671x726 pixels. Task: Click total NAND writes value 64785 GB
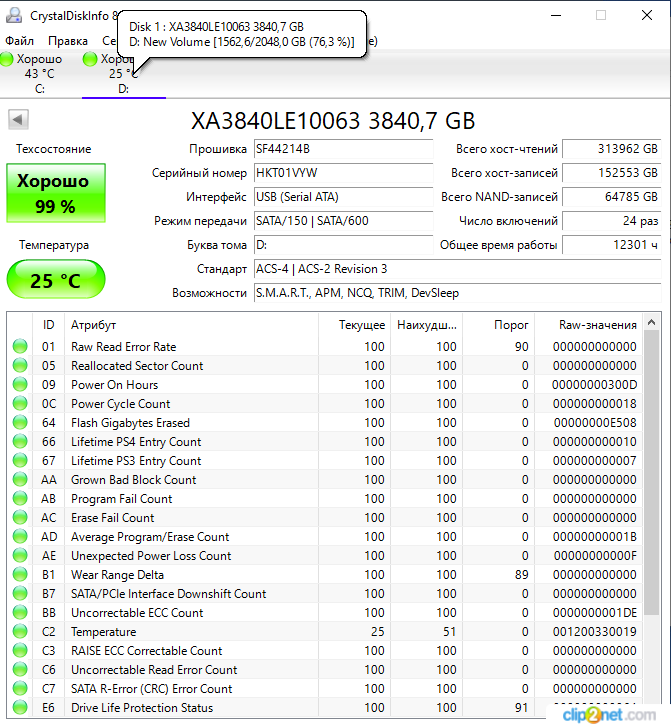[612, 197]
